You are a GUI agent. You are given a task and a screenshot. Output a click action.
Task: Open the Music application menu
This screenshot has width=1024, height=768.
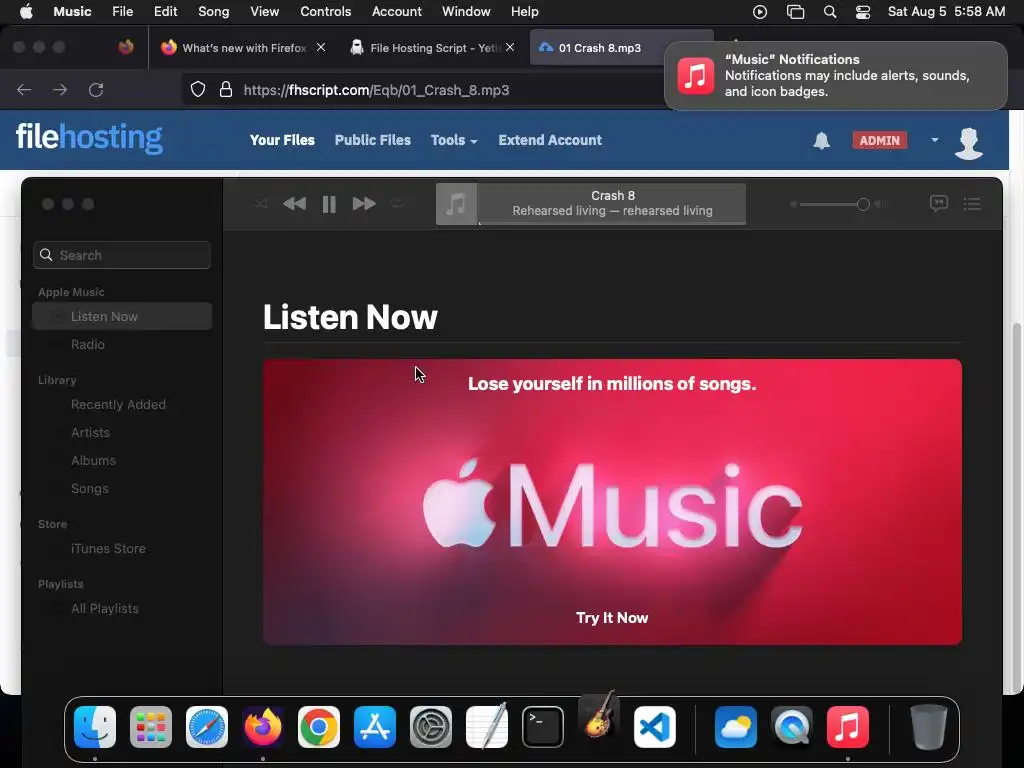click(x=72, y=12)
